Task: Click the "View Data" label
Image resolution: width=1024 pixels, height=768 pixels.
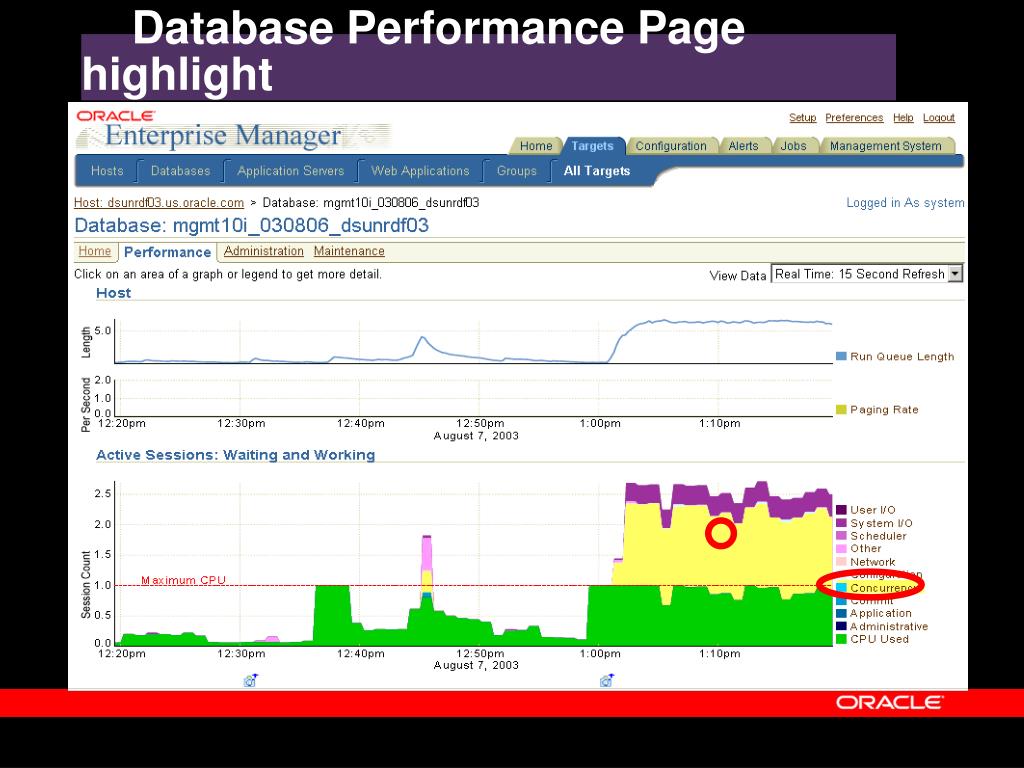Action: (x=737, y=276)
